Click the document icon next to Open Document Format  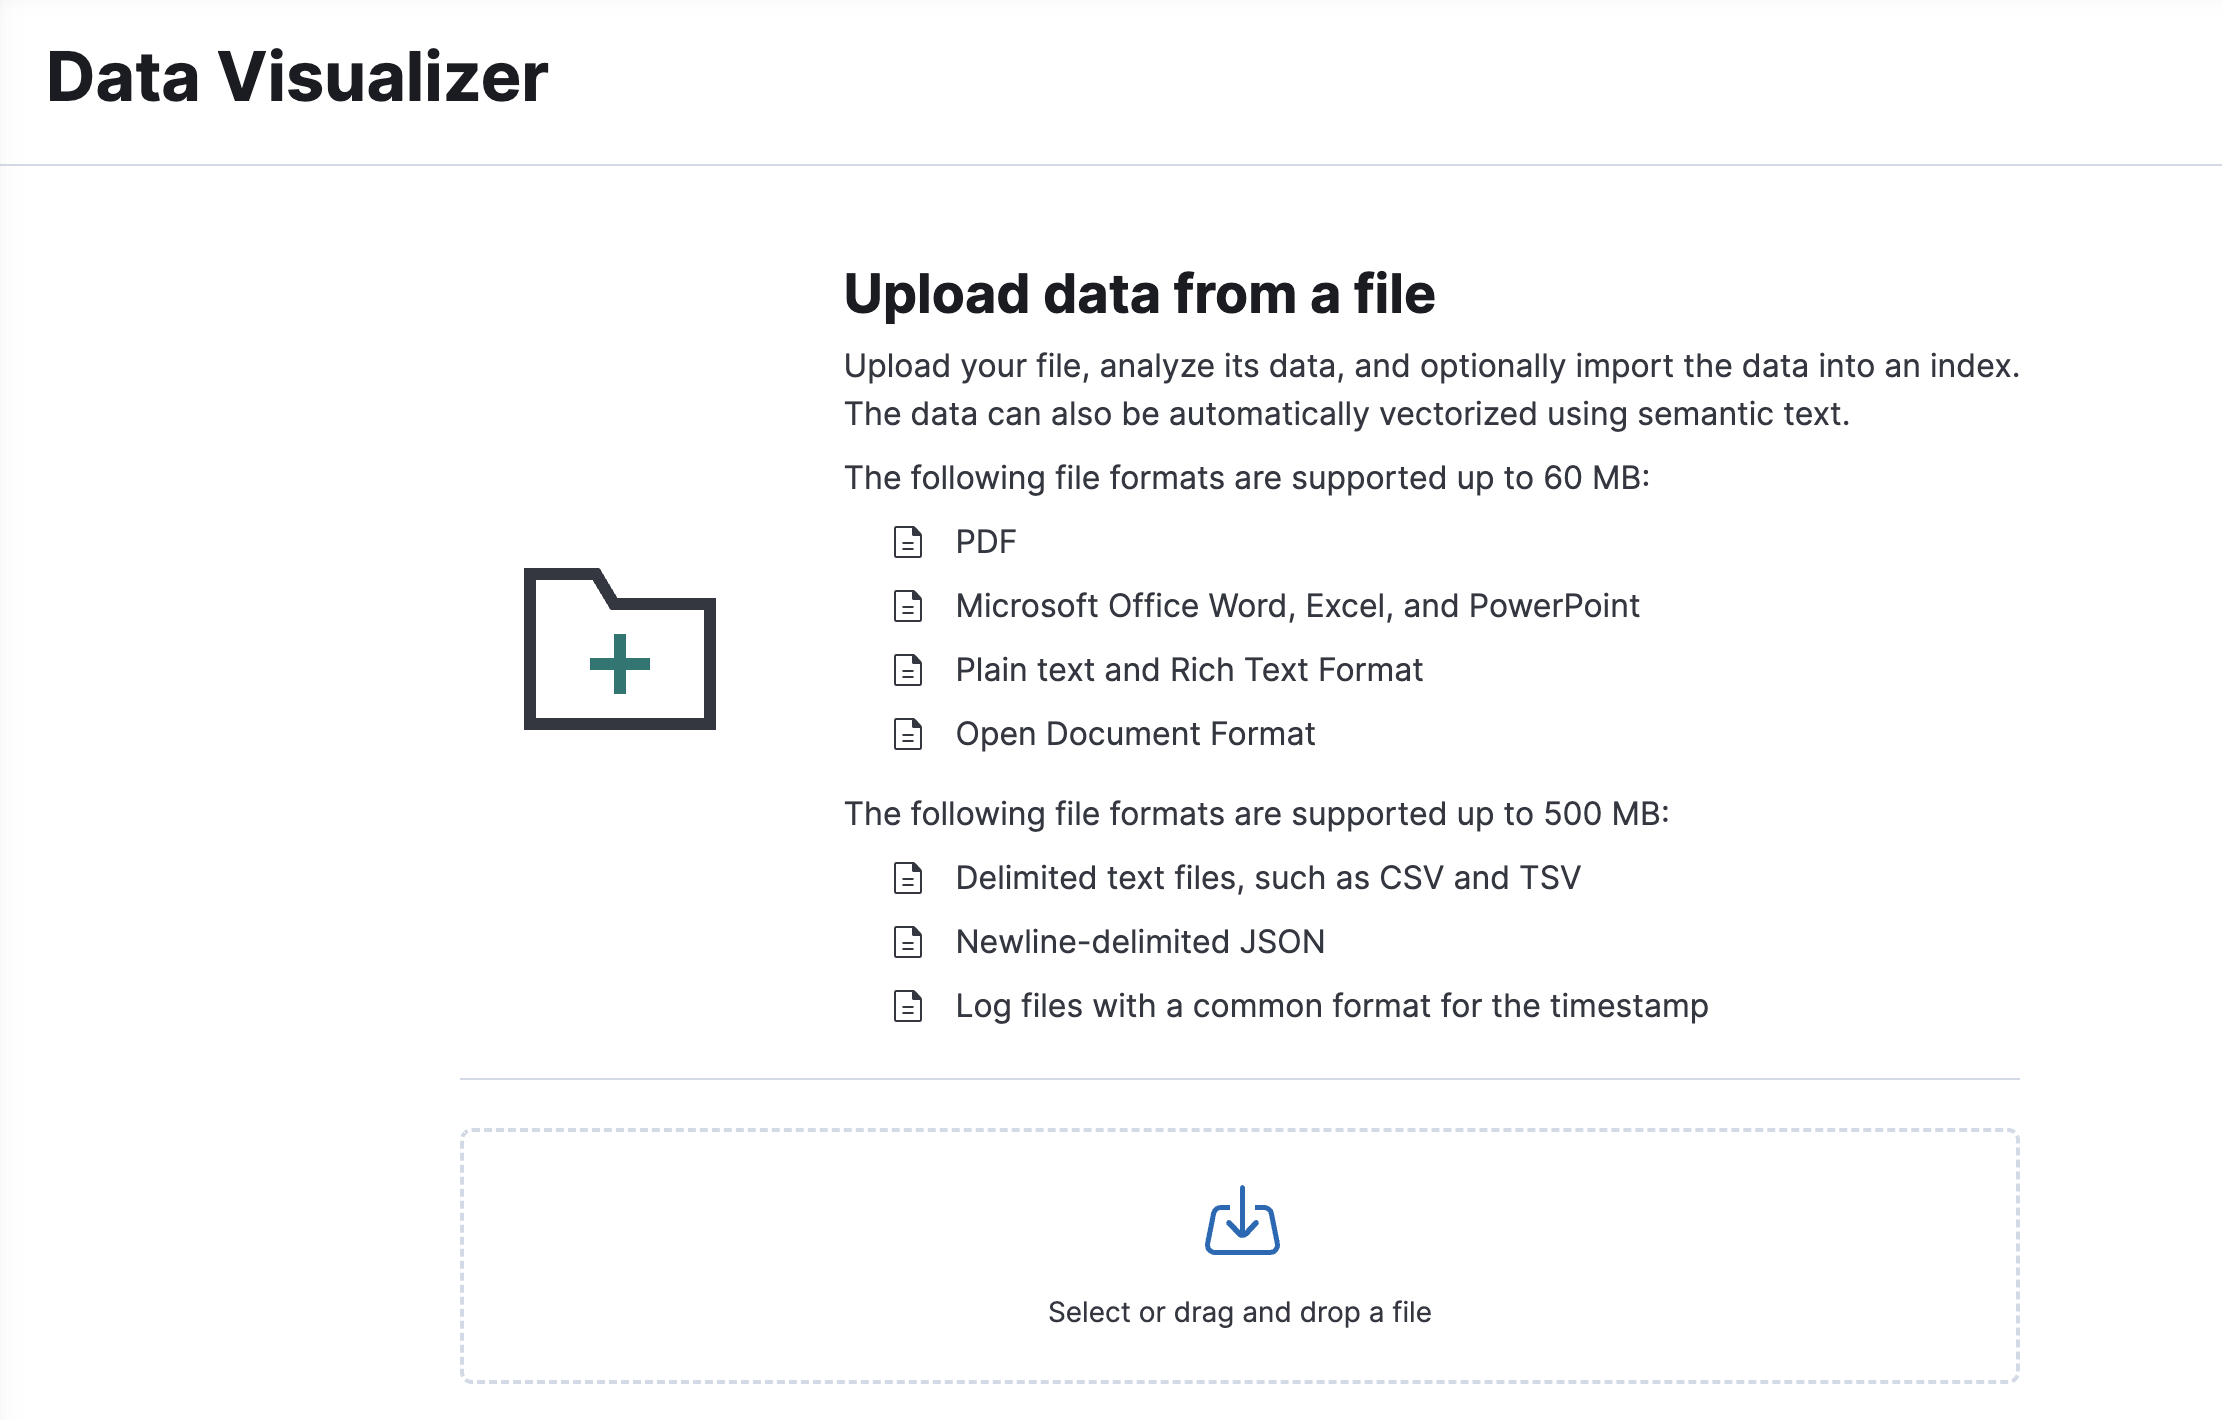[908, 734]
